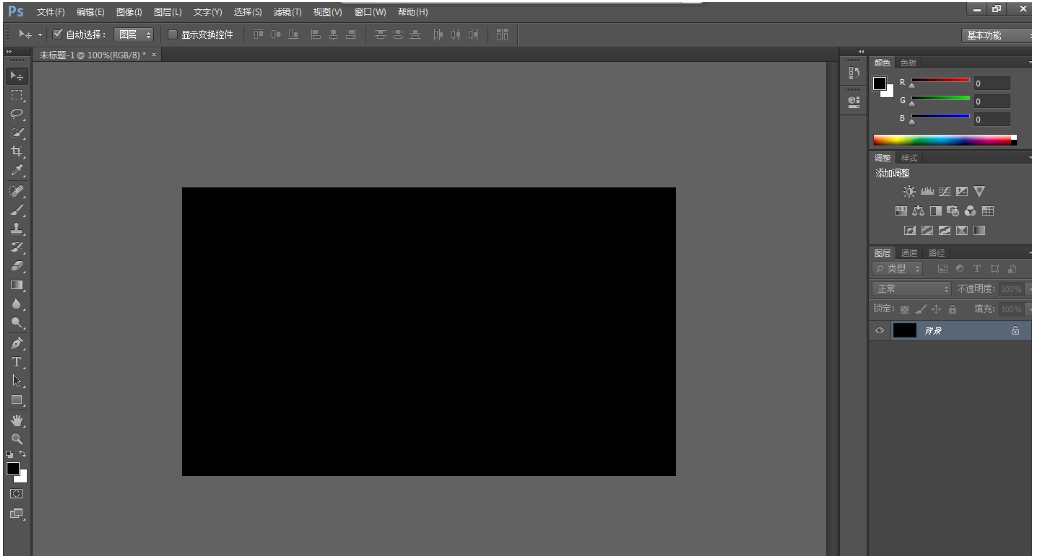Select the Pen tool

(x=17, y=343)
